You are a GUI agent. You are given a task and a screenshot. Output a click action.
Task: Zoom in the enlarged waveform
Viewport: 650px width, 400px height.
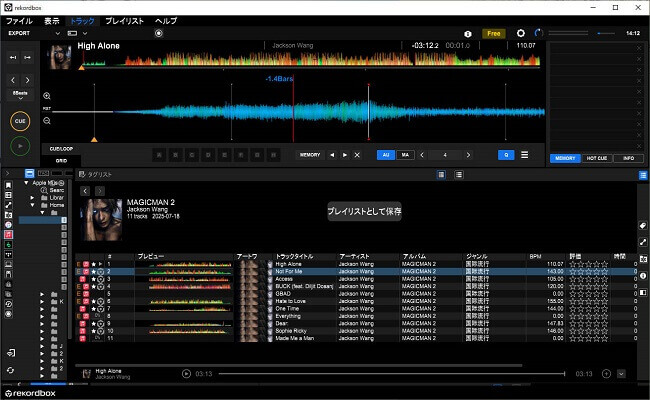click(x=47, y=96)
